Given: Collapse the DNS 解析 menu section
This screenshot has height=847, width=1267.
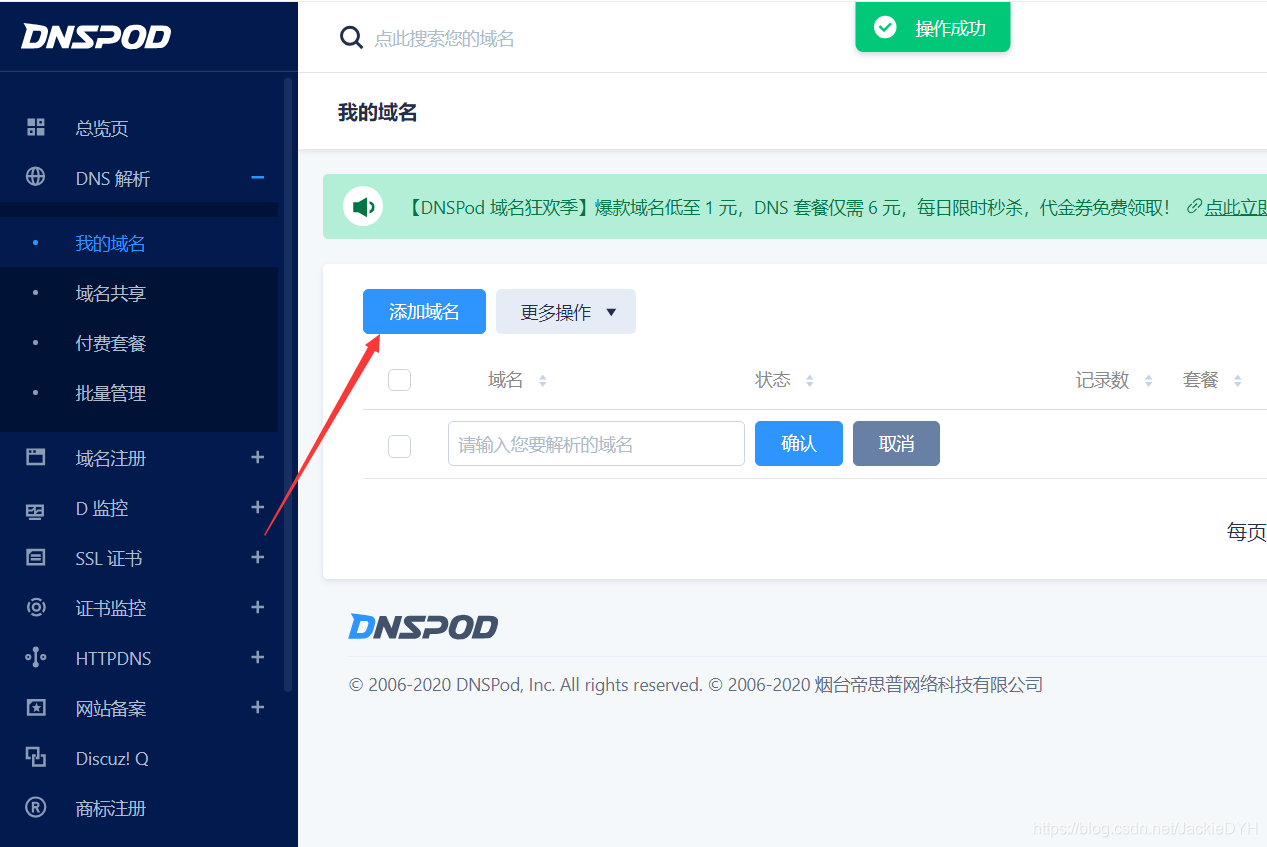Looking at the screenshot, I should [258, 177].
